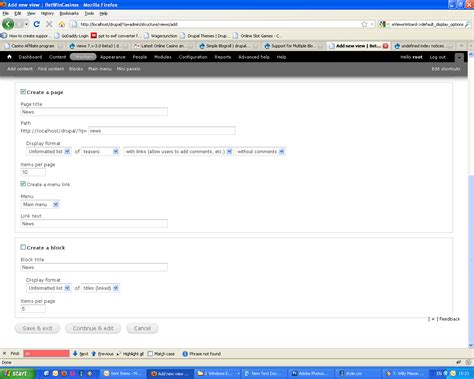Open the 'with links' dropdown
This screenshot has height=379, width=474.
click(178, 152)
